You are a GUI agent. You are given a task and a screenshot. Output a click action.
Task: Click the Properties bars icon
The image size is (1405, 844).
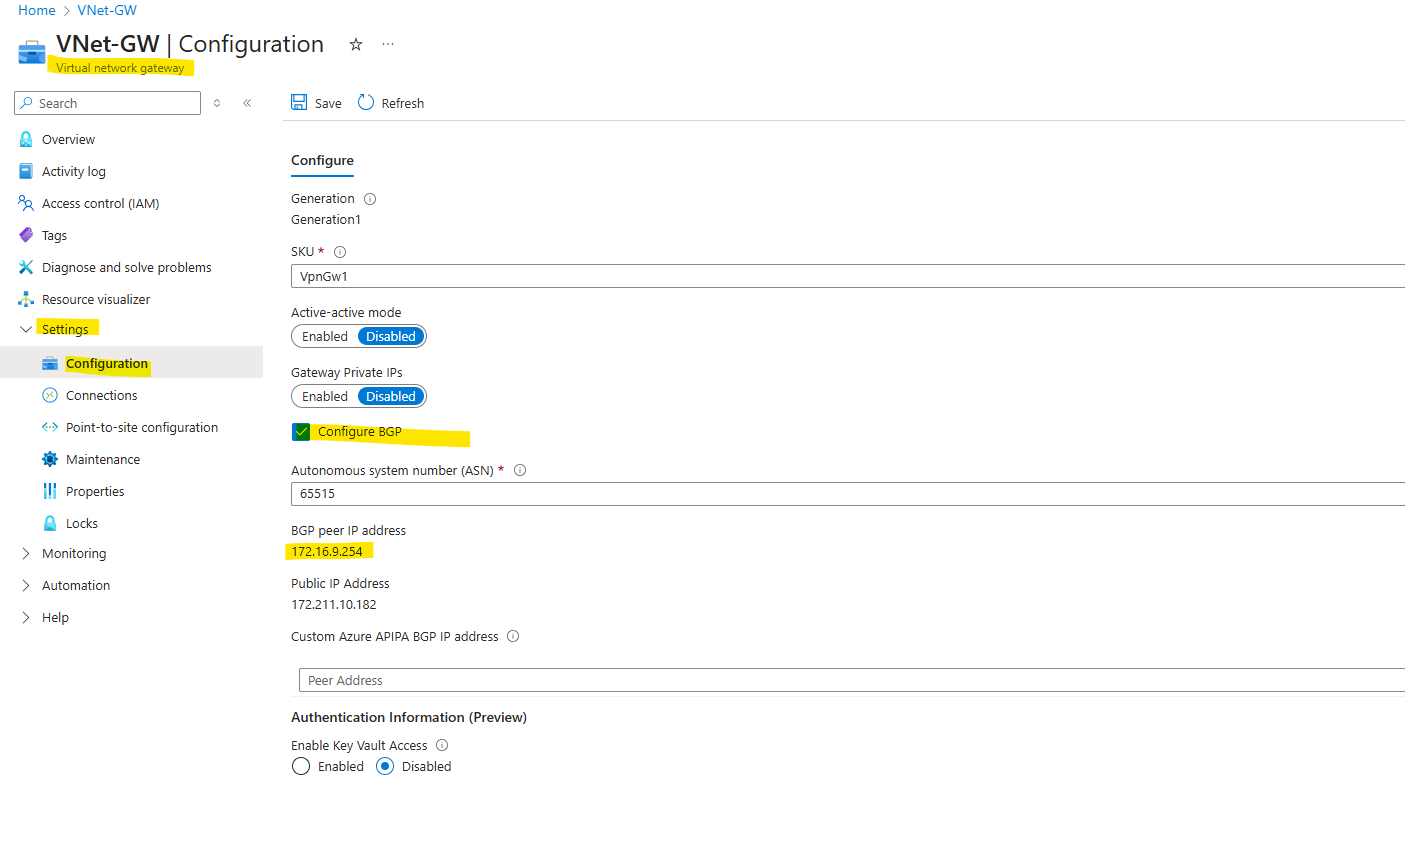point(50,491)
